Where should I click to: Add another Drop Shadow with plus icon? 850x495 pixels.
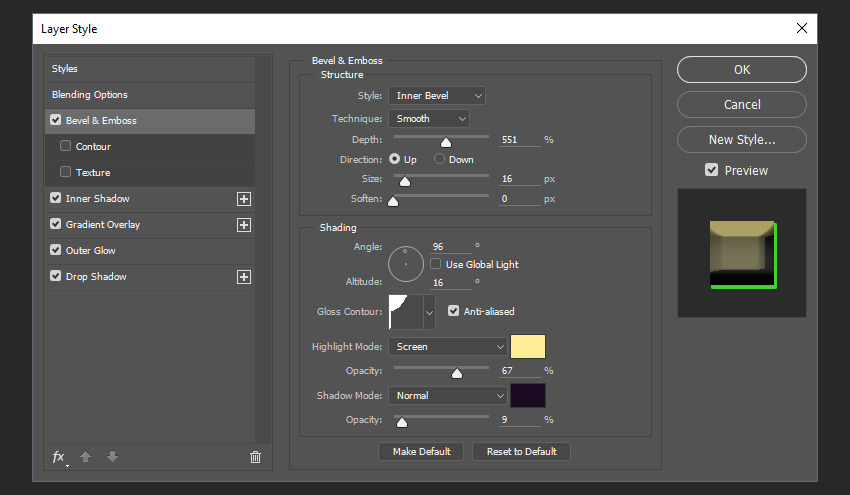pyautogui.click(x=243, y=277)
